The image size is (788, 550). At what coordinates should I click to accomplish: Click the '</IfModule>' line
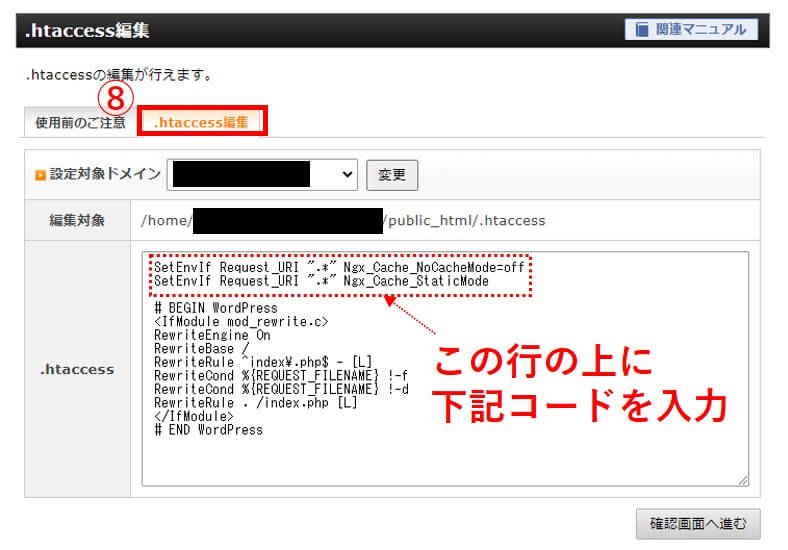[x=194, y=416]
